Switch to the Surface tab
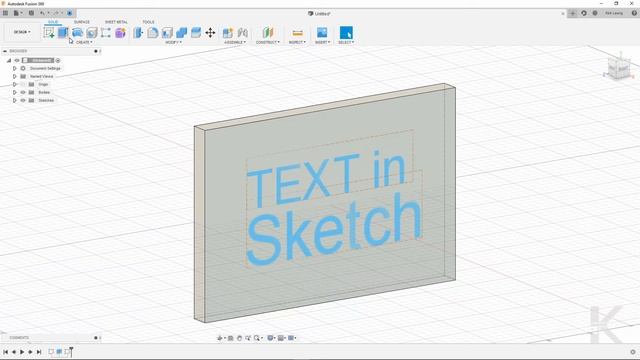Viewport: 640px width, 360px height. [x=82, y=22]
